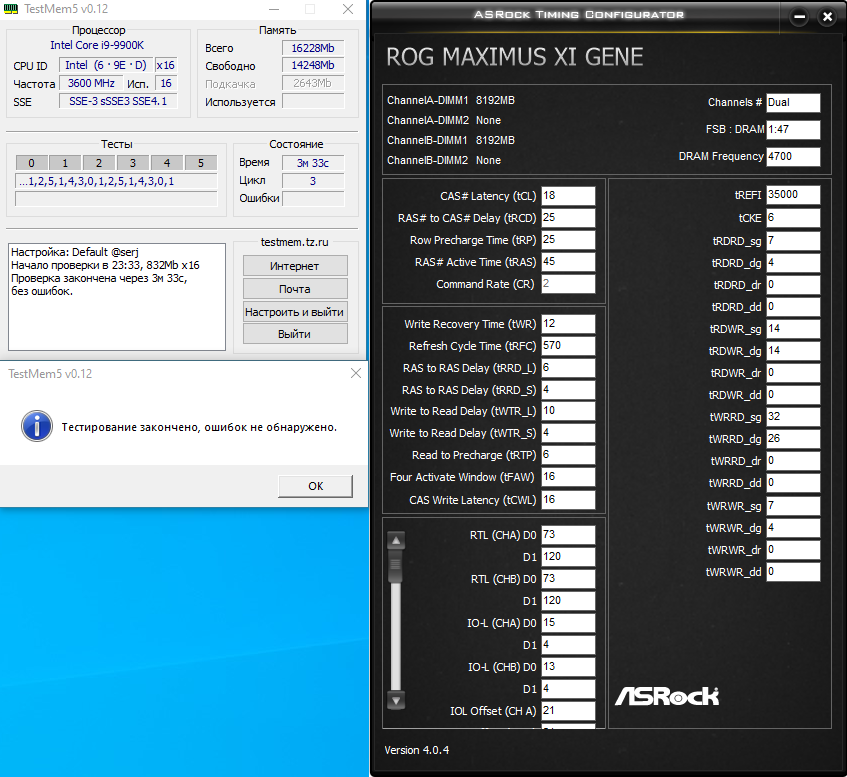Viewport: 847px width, 777px height.
Task: Click the Four Activate Window (tFAW) field
Action: point(568,477)
